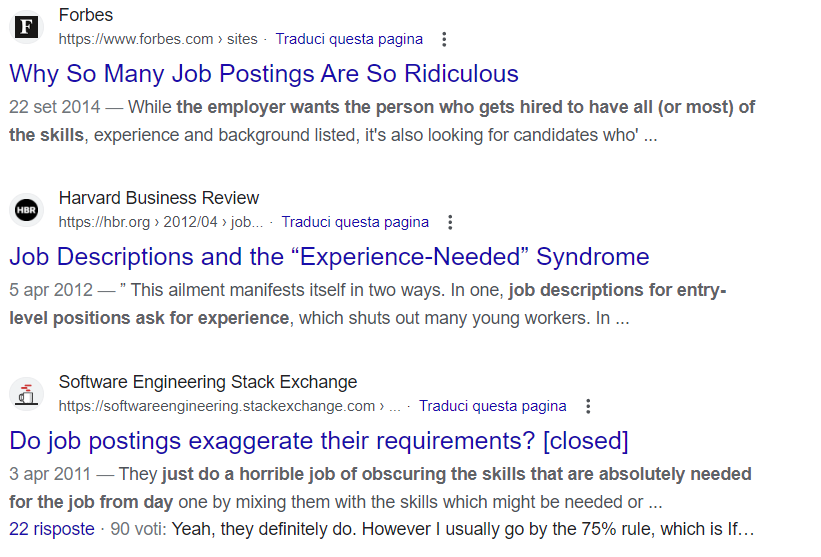Open three-dot menu for Forbes result
821x557 pixels.
(445, 39)
